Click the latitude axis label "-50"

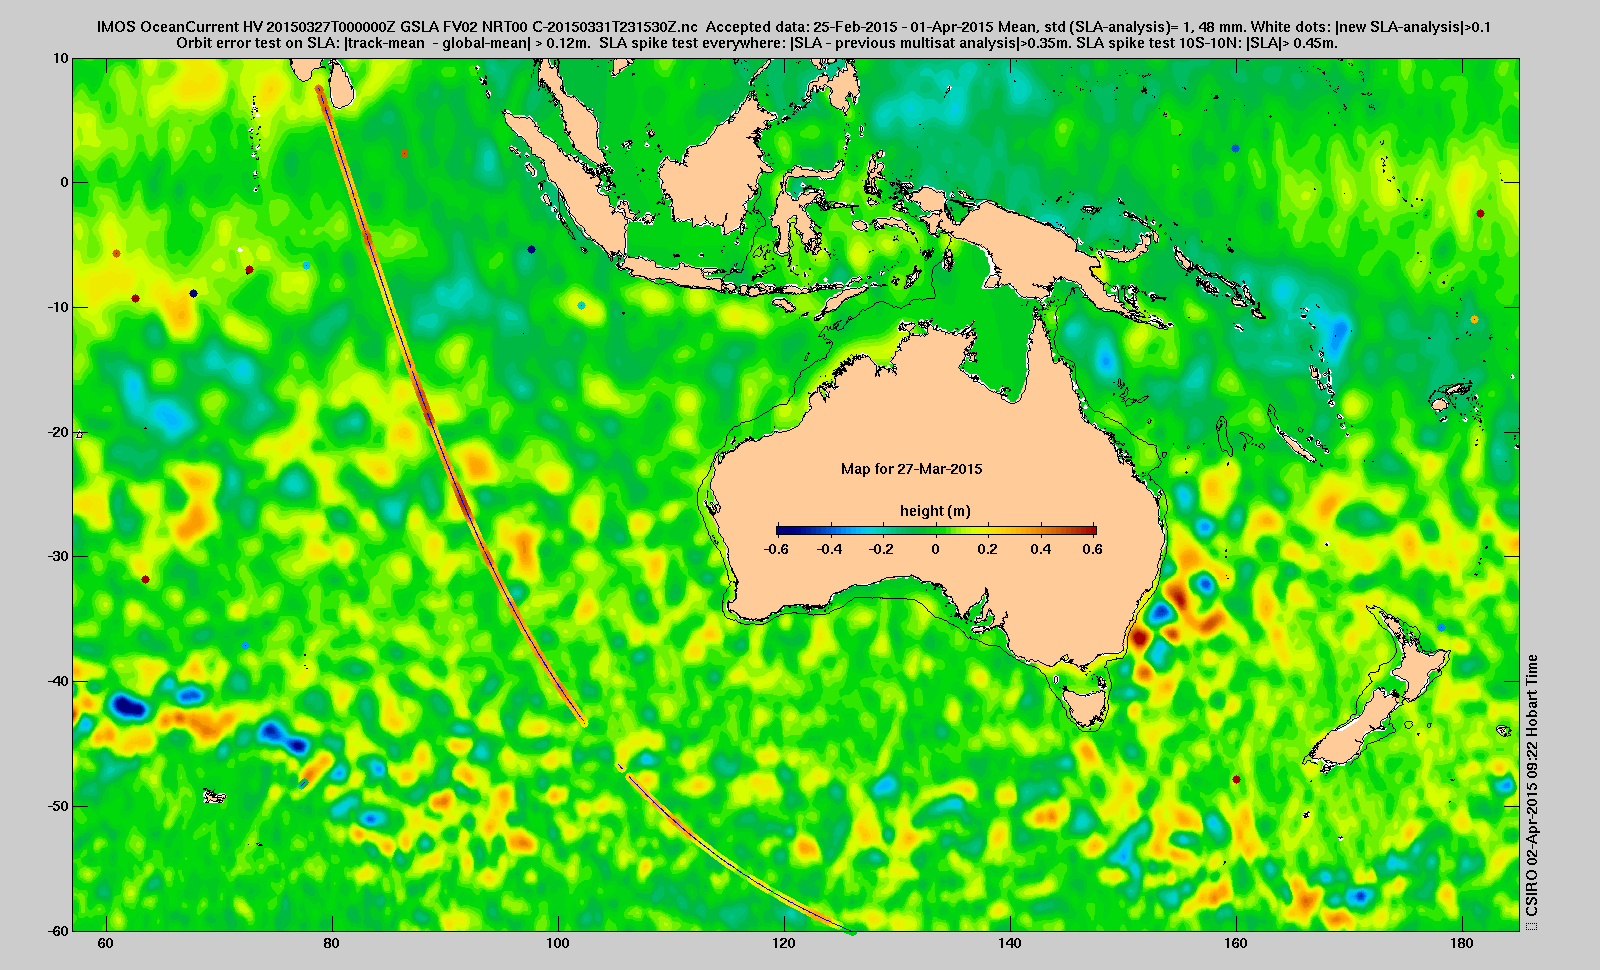[58, 806]
